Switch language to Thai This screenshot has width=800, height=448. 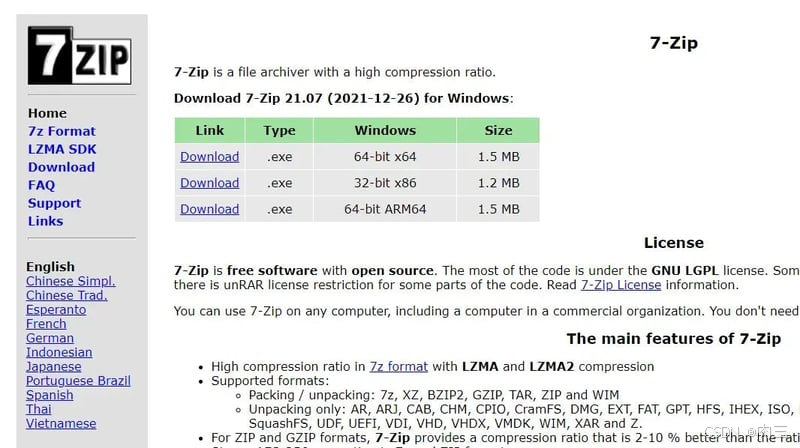[39, 409]
